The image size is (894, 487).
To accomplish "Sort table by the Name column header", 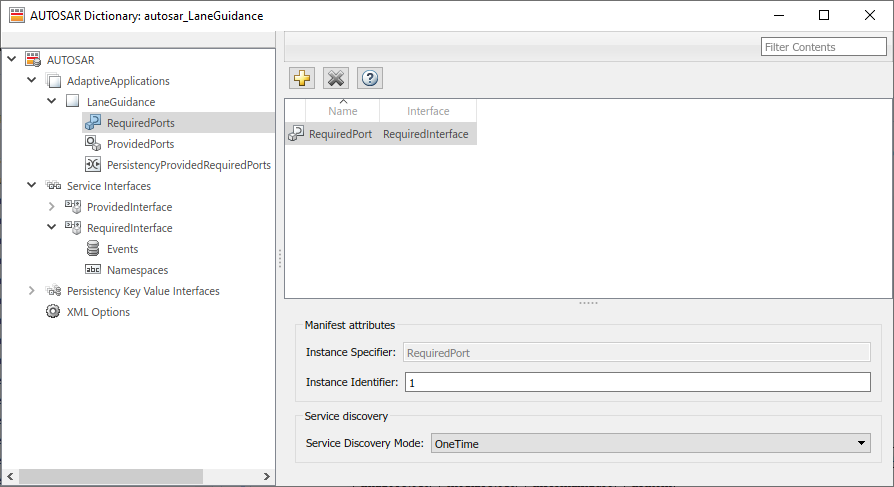I will coord(343,111).
